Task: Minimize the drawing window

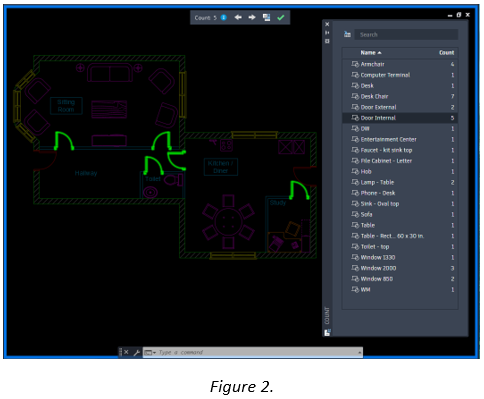Action: click(450, 15)
